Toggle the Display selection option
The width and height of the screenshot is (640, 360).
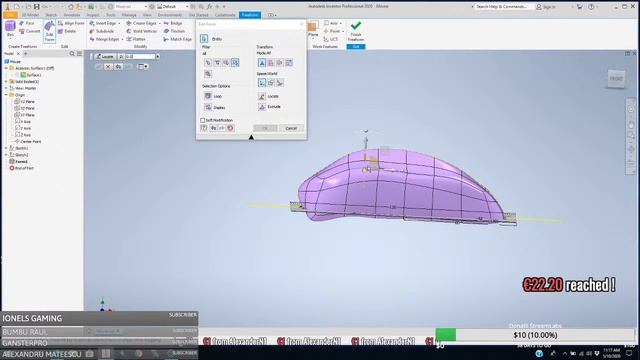click(215, 107)
